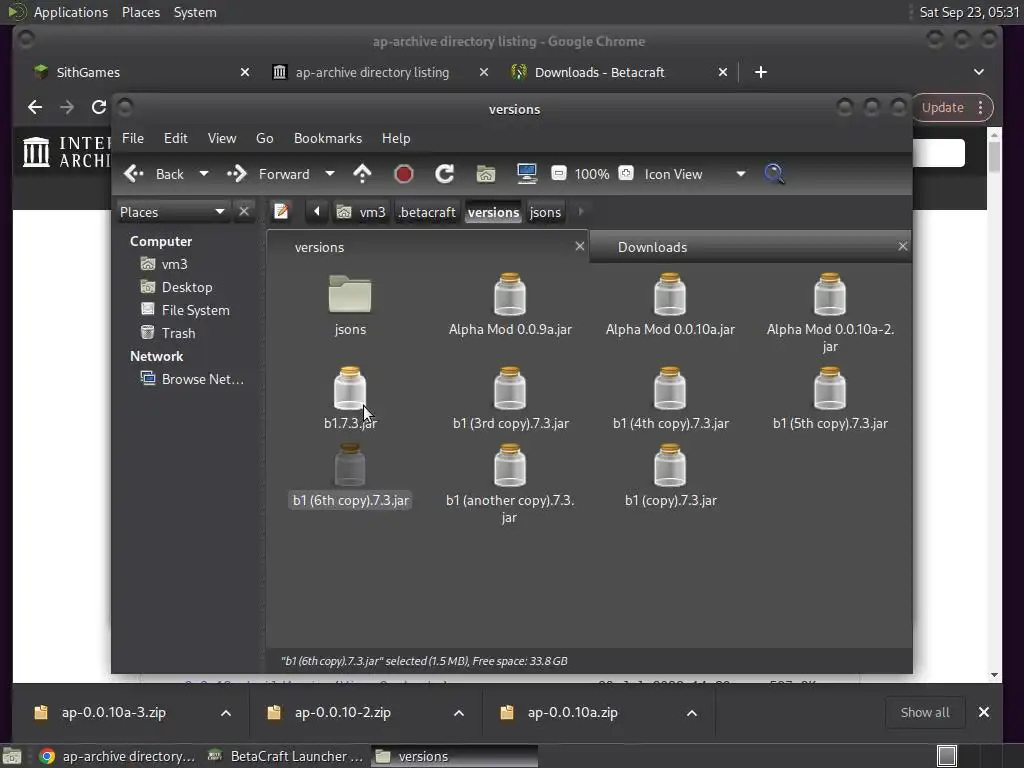Go back using the Back arrow
The height and width of the screenshot is (768, 1024).
click(154, 174)
